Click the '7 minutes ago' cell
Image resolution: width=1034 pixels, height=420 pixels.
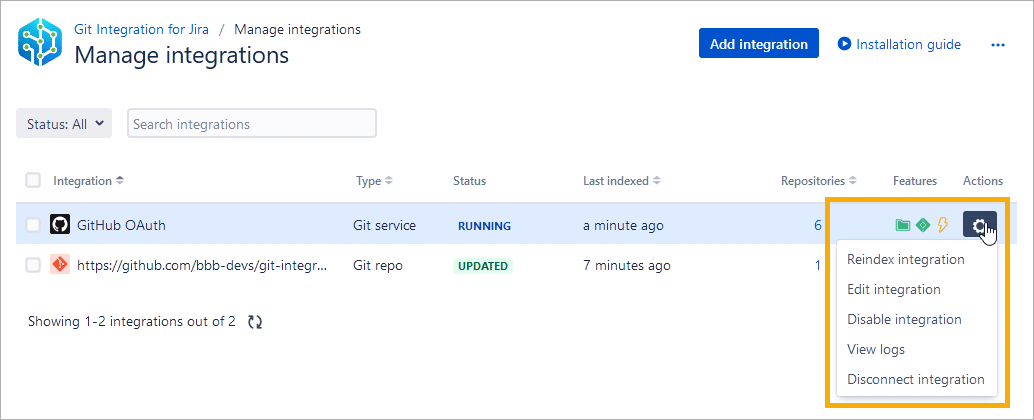[626, 266]
